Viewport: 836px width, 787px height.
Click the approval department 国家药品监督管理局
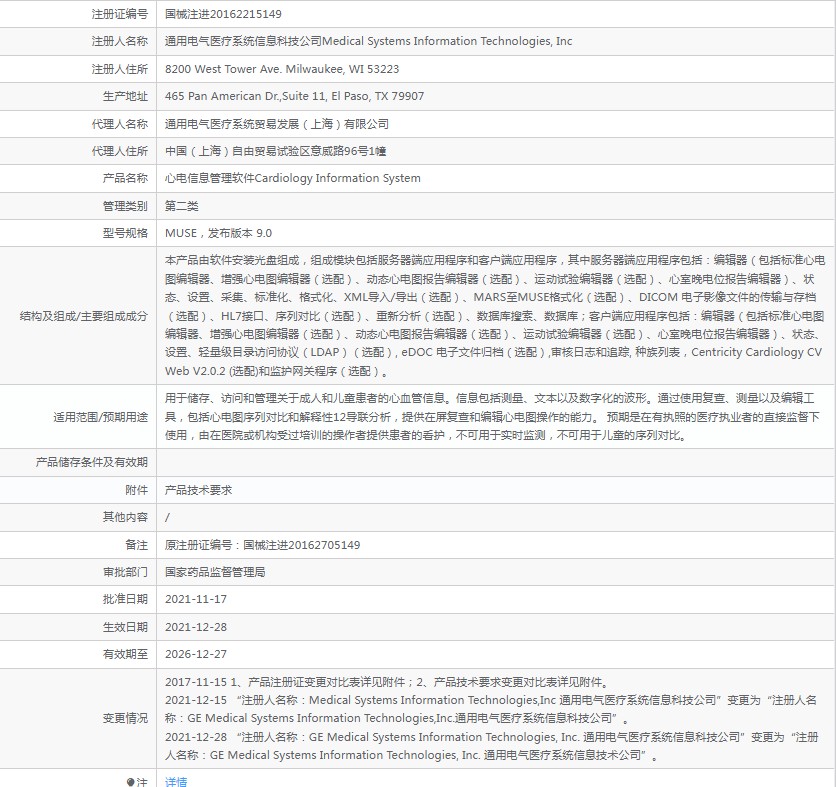[215, 572]
